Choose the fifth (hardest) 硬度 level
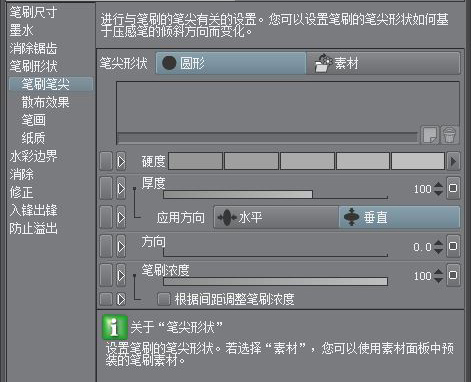471x382 pixels. [418, 161]
